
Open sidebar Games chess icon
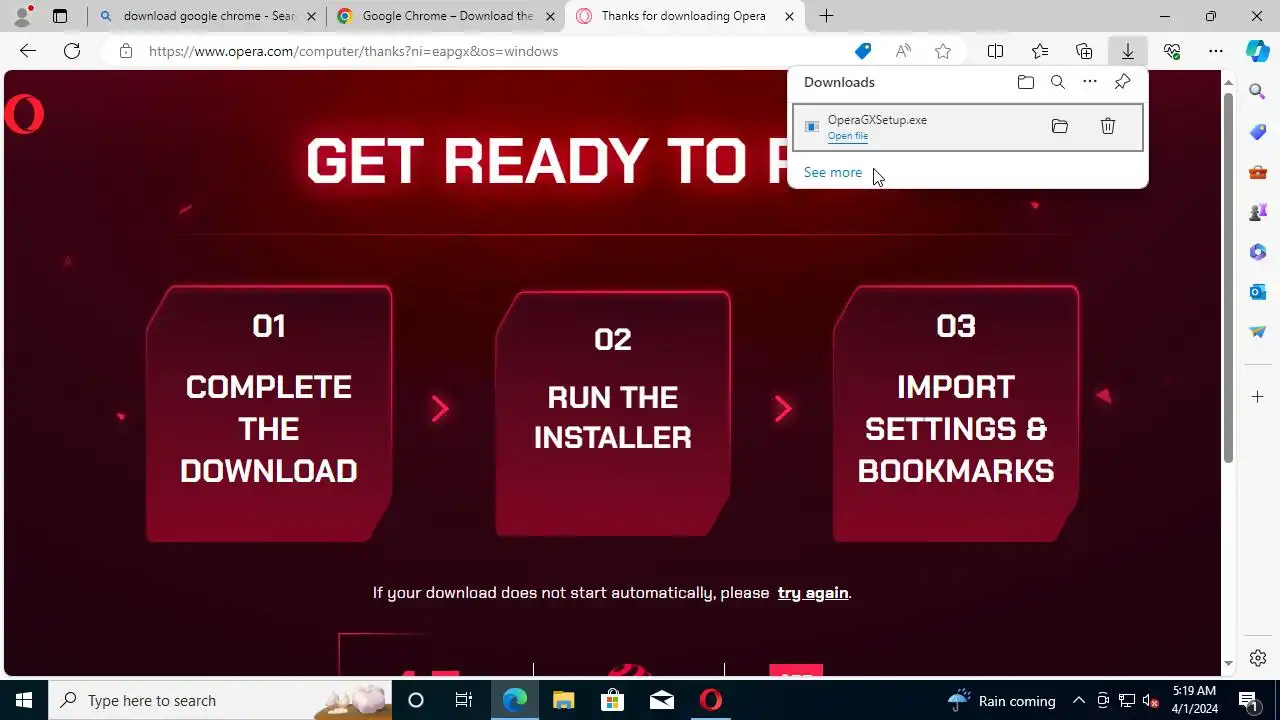point(1258,212)
